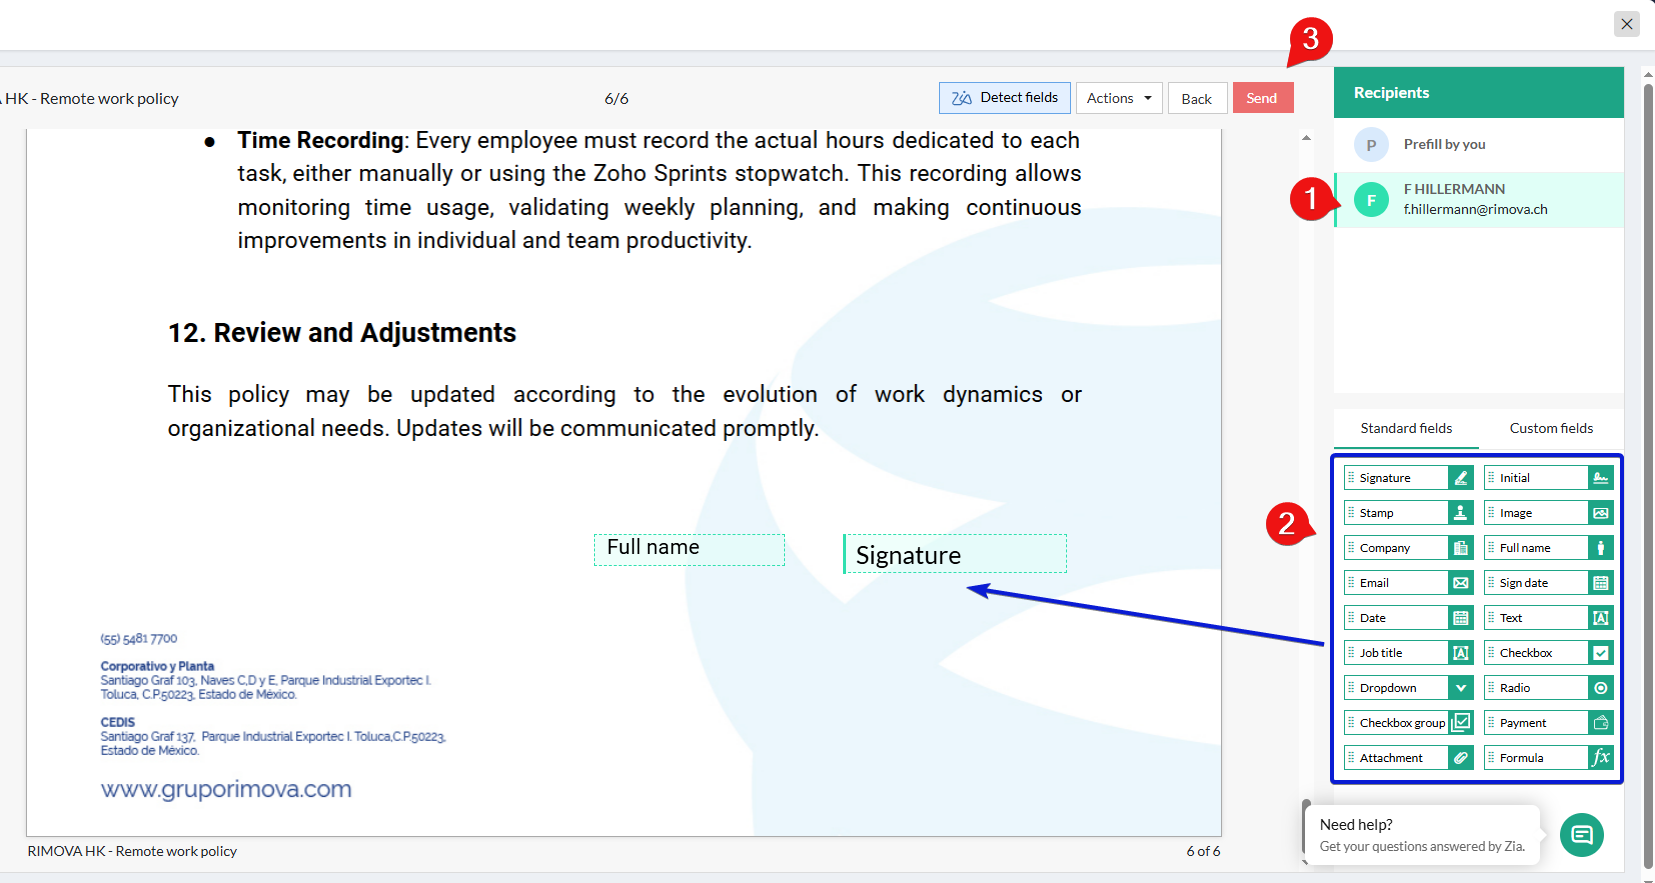Switch to the Standard fields tab
This screenshot has height=883, width=1655.
point(1406,428)
